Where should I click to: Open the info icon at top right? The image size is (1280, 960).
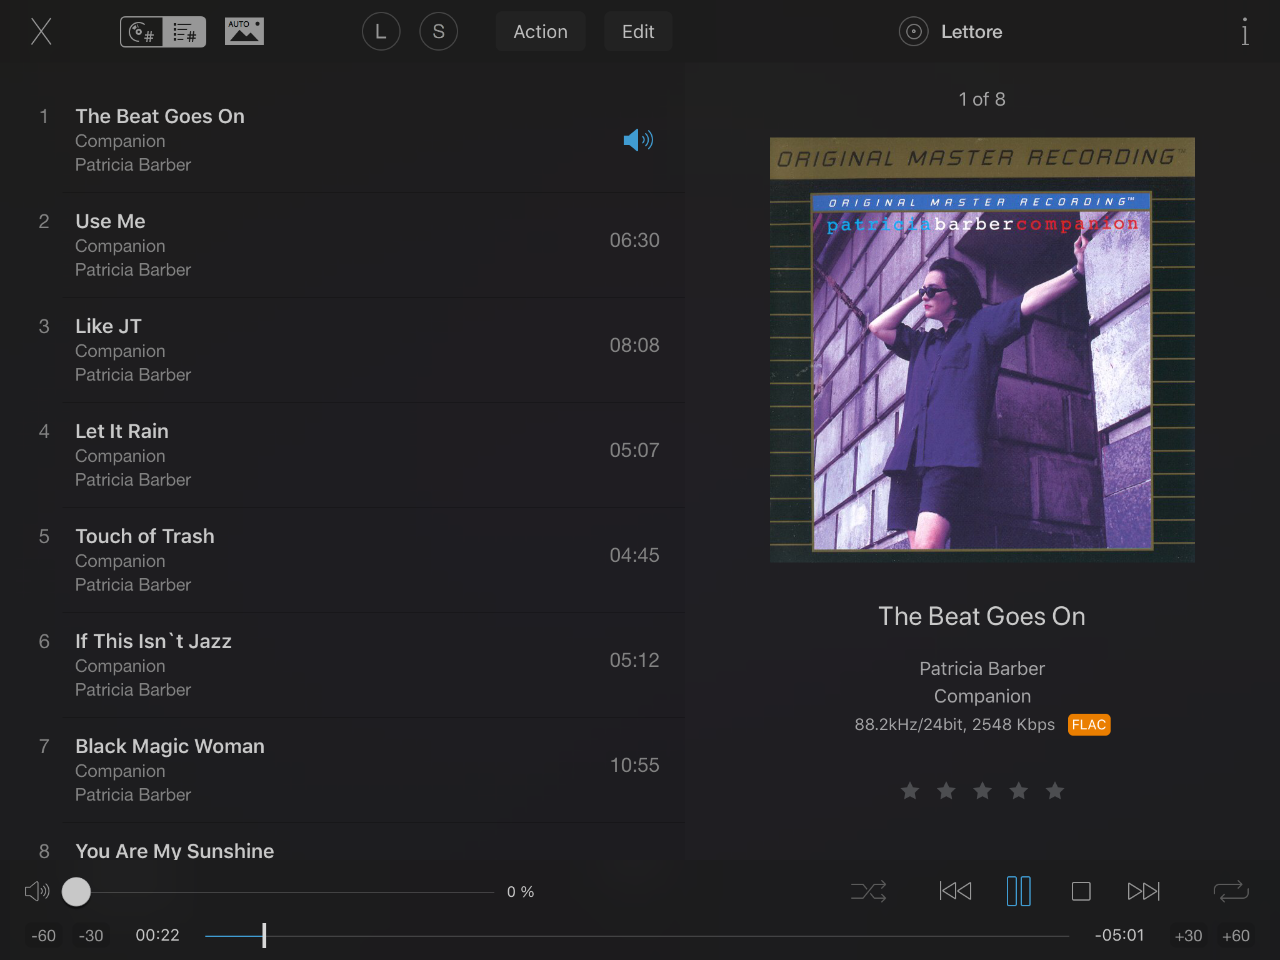(x=1245, y=32)
